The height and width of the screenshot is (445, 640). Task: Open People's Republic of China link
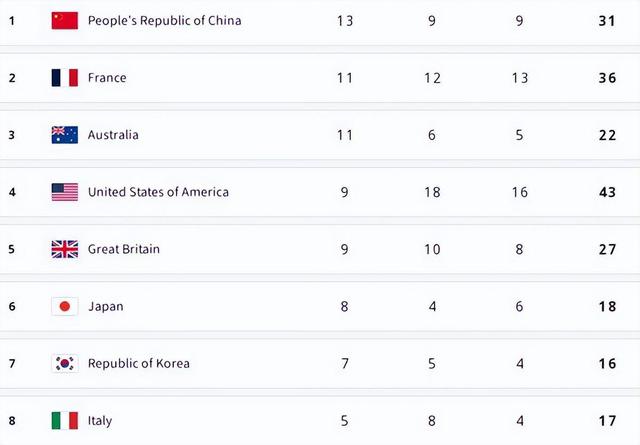[164, 20]
